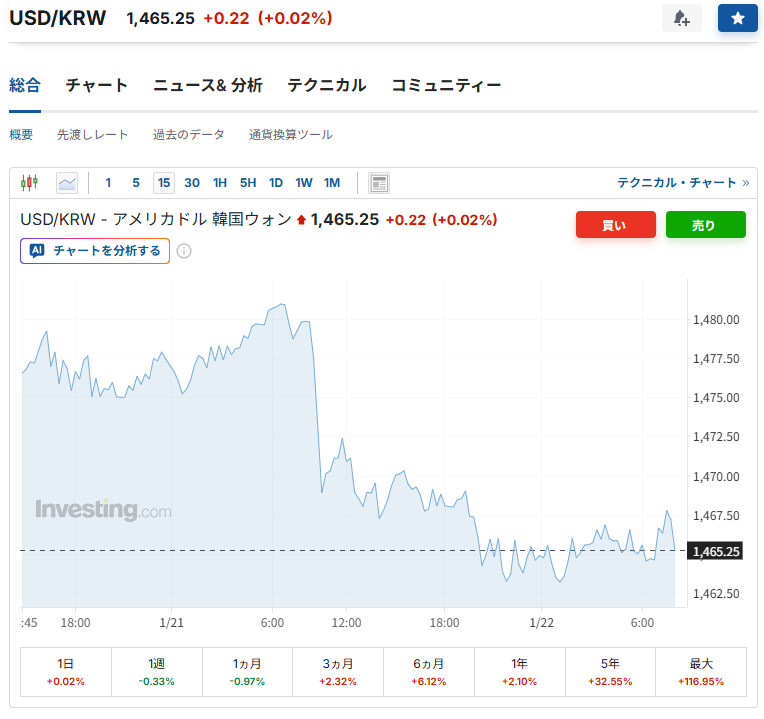
Task: Click the star watchlist button
Action: coord(737,18)
